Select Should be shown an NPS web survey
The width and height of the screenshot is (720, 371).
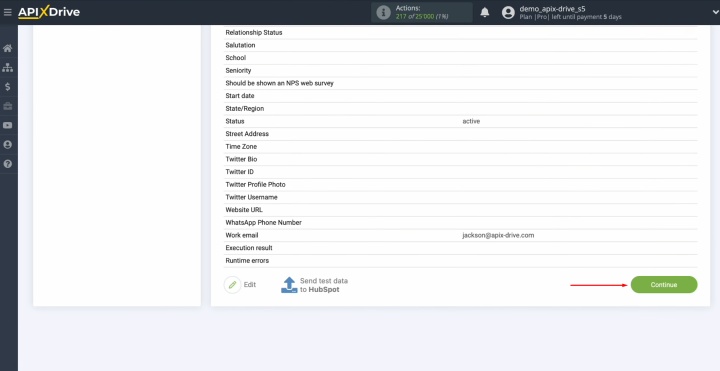pyautogui.click(x=461, y=83)
